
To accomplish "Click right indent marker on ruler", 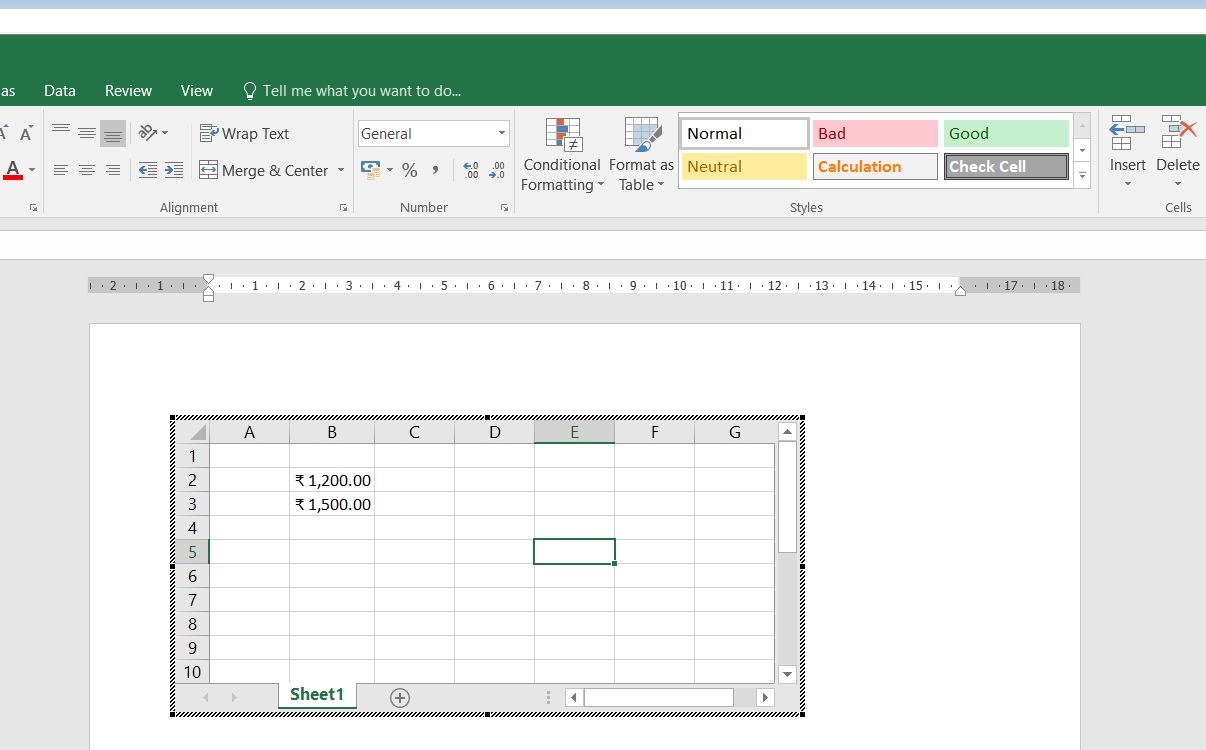I will tap(960, 290).
